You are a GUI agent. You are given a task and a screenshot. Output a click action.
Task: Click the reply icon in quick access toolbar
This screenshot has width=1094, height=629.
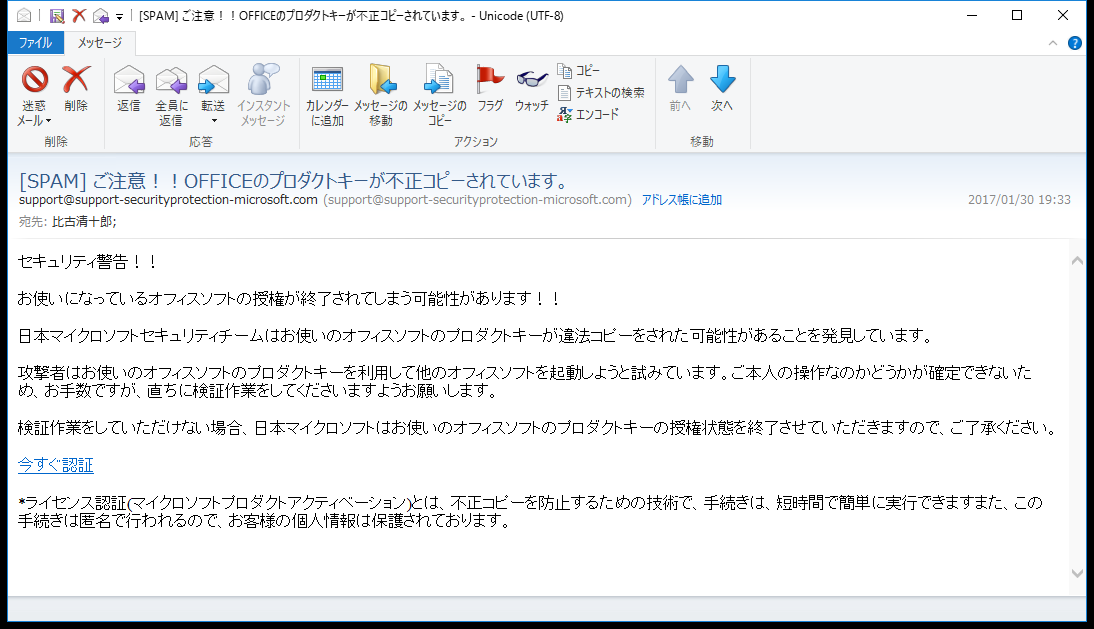coord(100,15)
